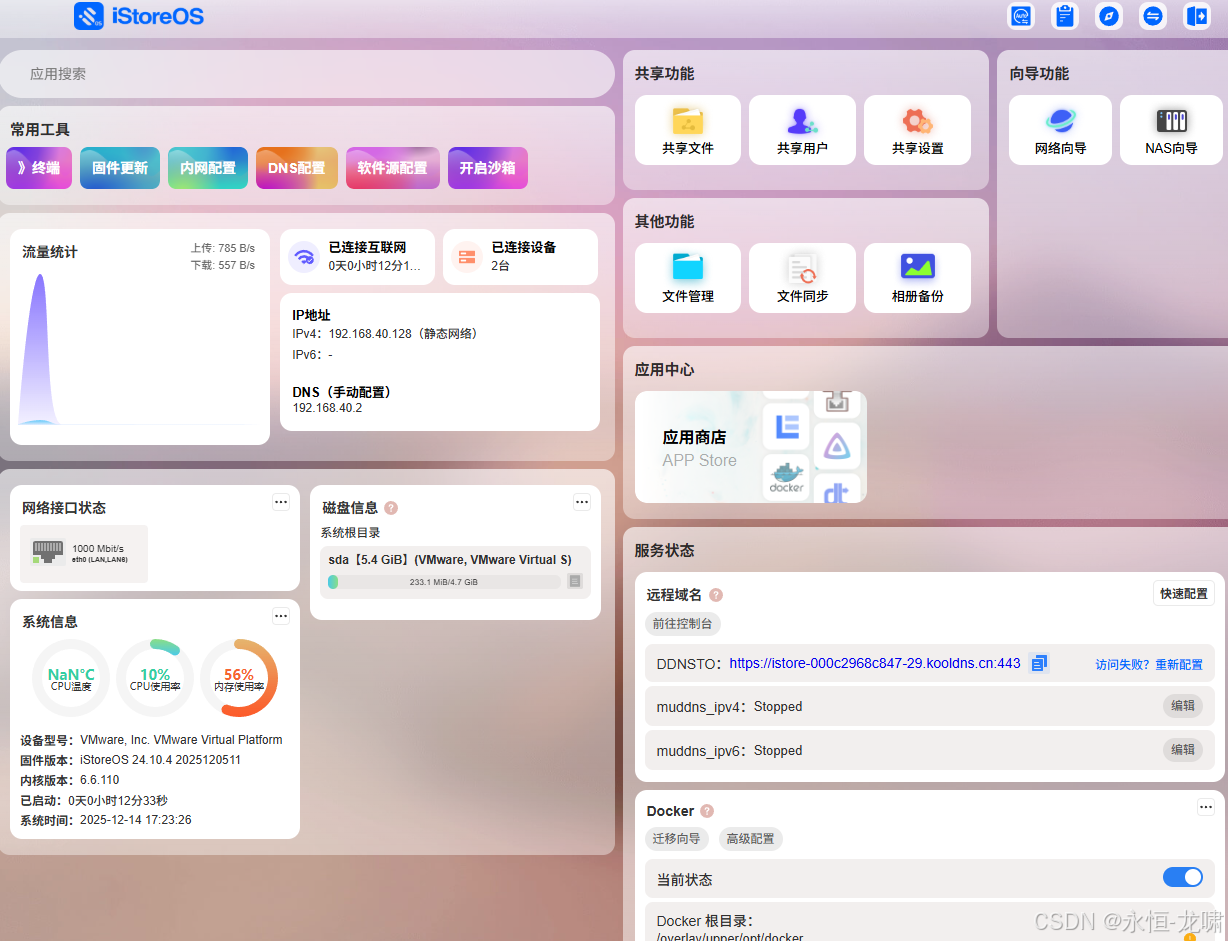This screenshot has height=941, width=1228.
Task: Open Docker card three-dot menu
Action: [1206, 806]
